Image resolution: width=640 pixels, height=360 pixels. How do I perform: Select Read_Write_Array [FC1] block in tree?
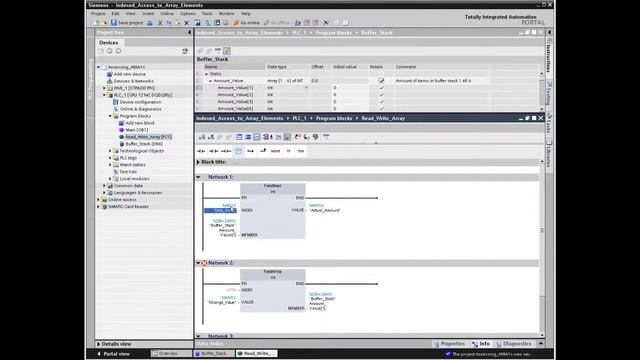pos(148,137)
